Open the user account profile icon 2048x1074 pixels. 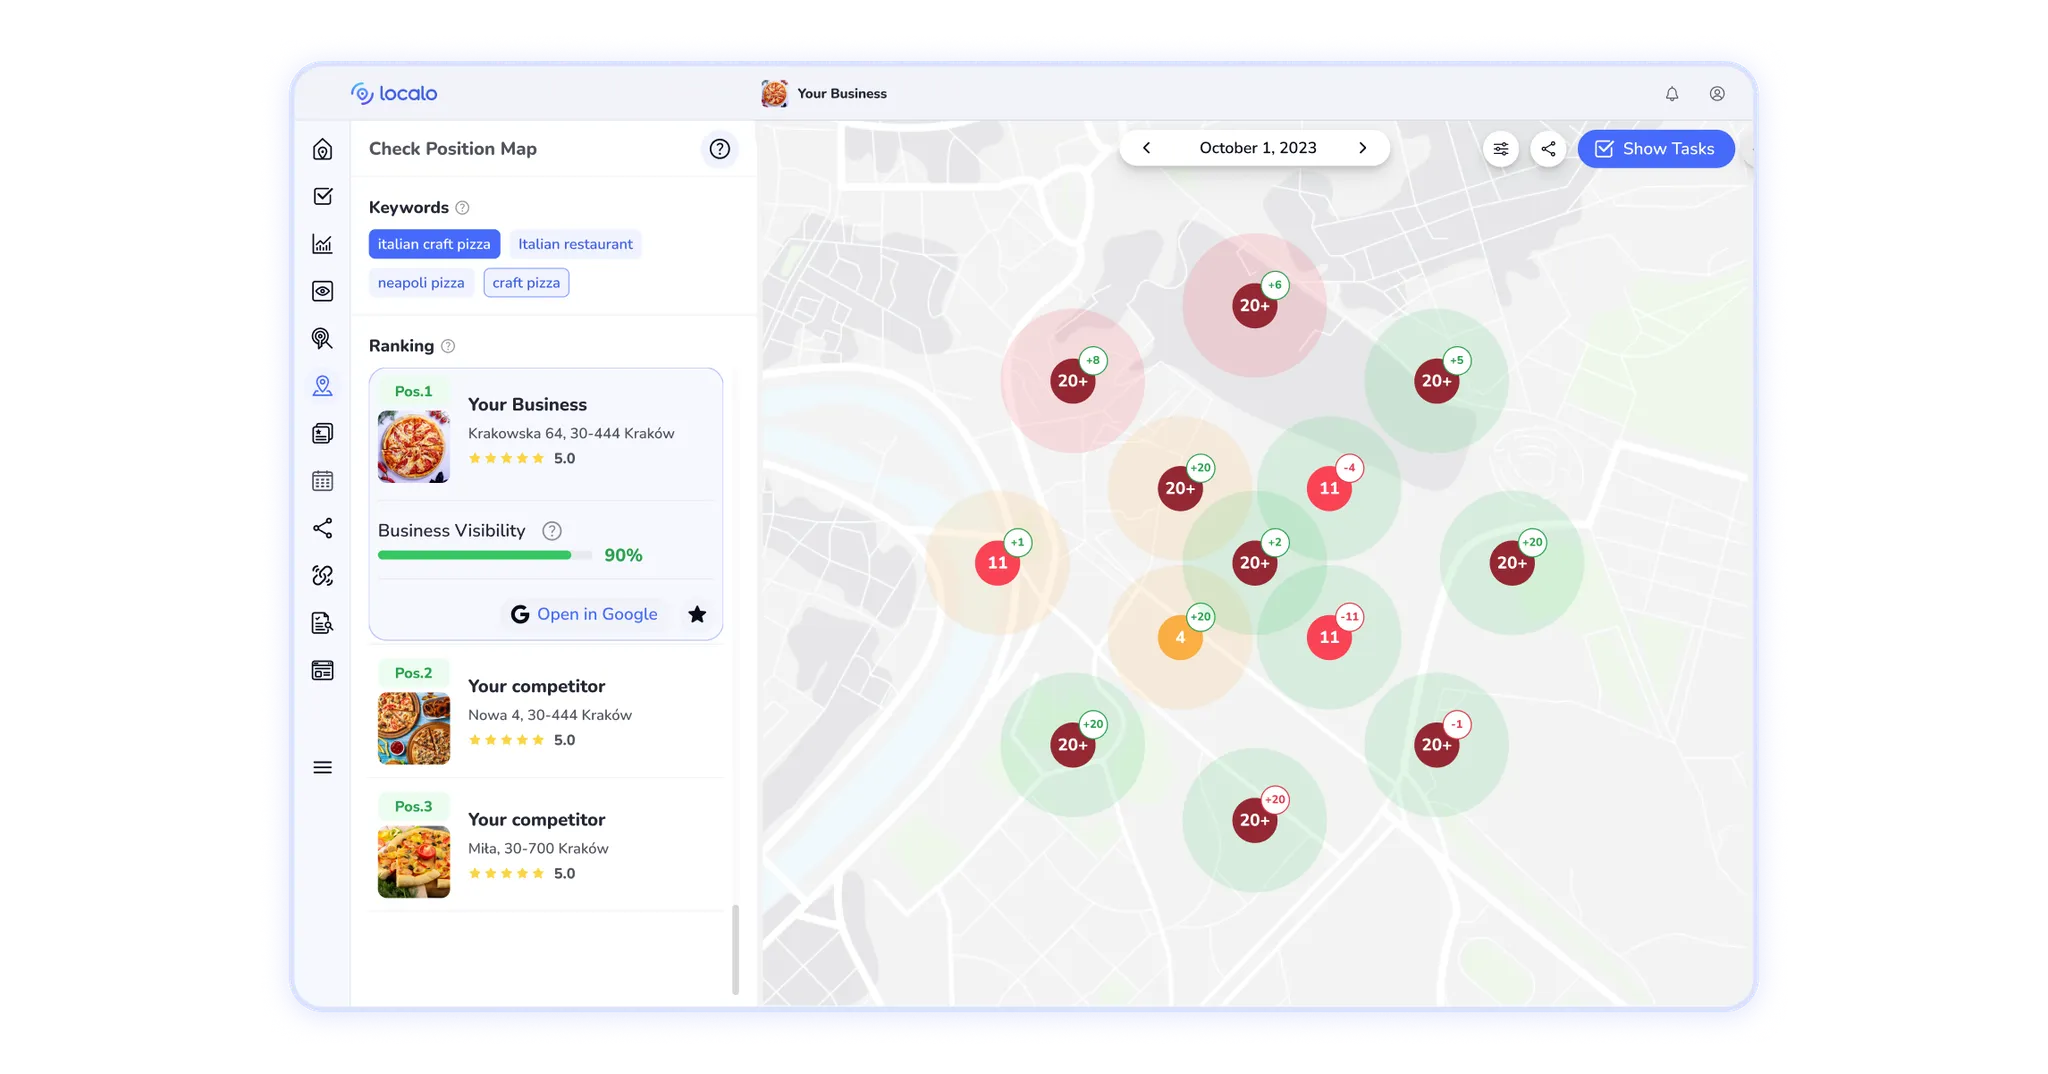click(x=1717, y=94)
